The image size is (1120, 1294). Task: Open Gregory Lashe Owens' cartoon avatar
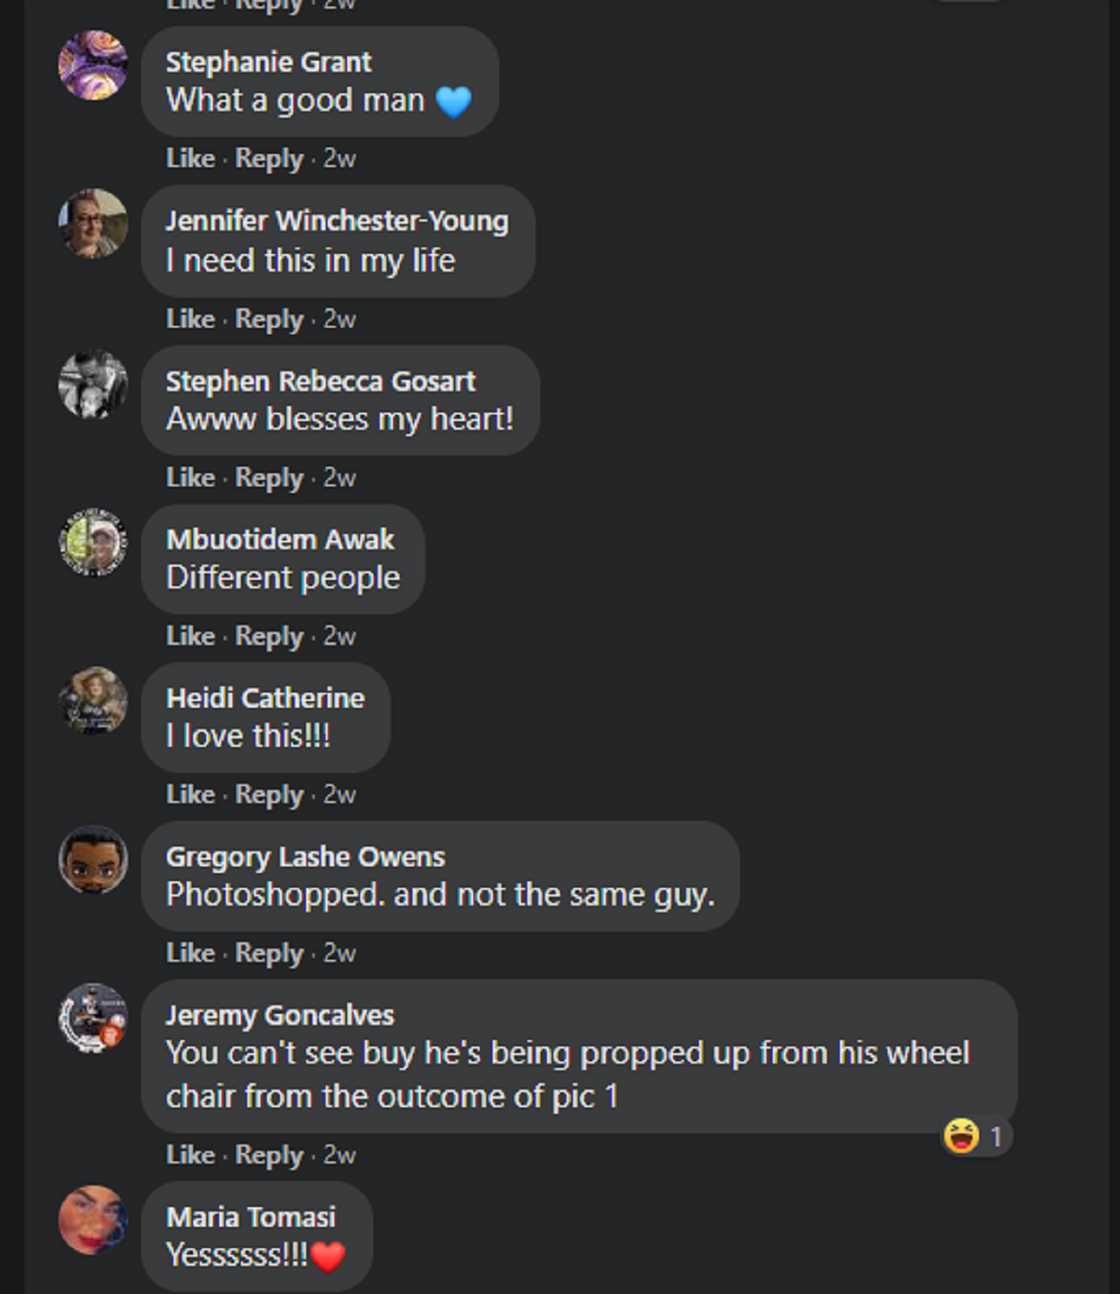point(93,859)
